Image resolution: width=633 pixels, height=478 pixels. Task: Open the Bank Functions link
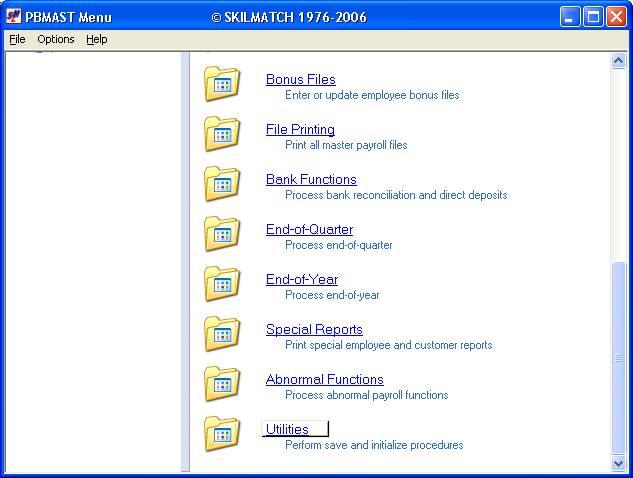[311, 179]
